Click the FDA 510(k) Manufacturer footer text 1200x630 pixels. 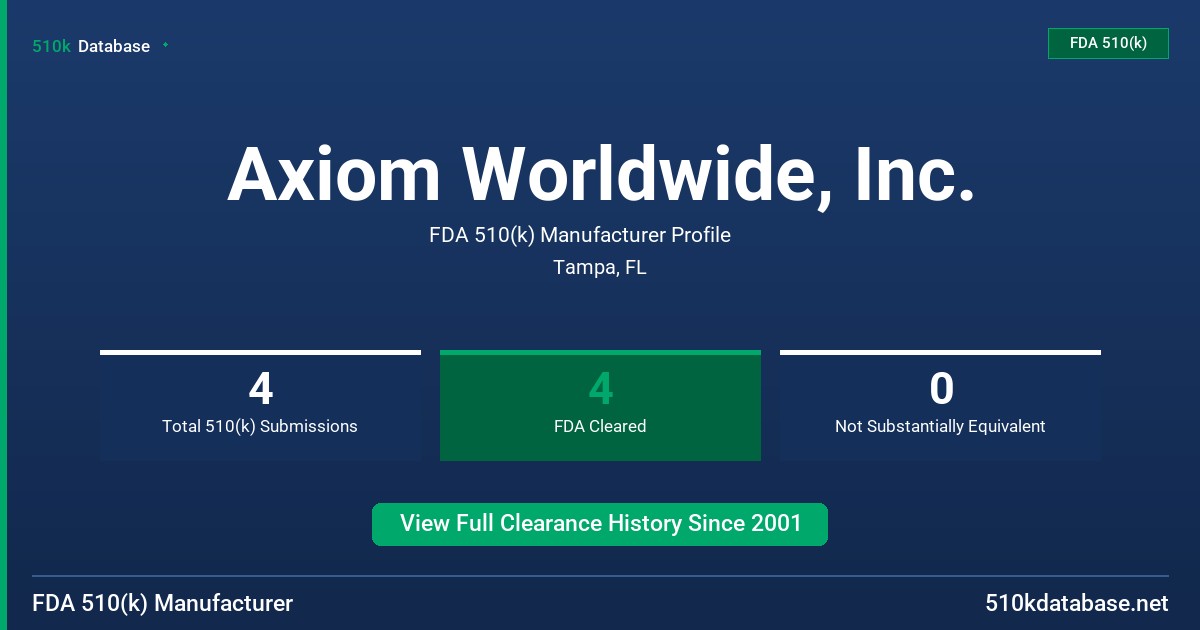click(163, 603)
